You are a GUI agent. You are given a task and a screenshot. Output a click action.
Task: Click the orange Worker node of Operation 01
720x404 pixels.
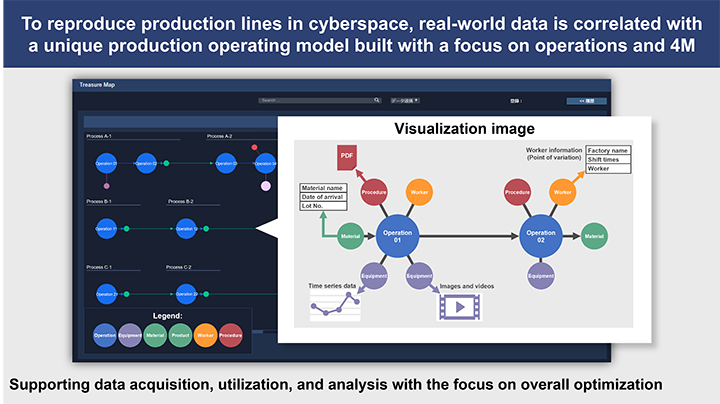coord(419,192)
